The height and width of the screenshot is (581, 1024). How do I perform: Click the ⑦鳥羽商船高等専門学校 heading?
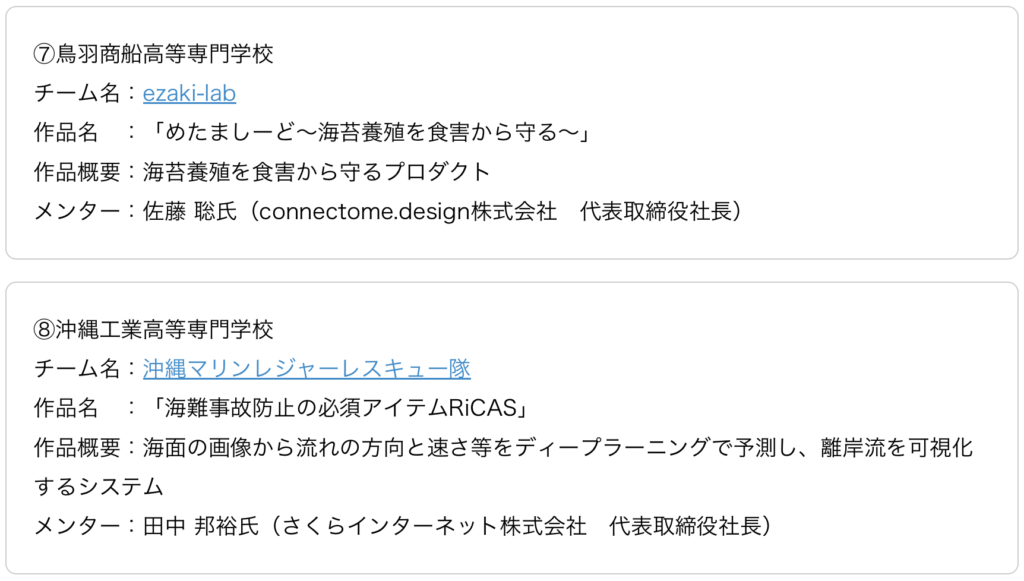click(x=153, y=54)
